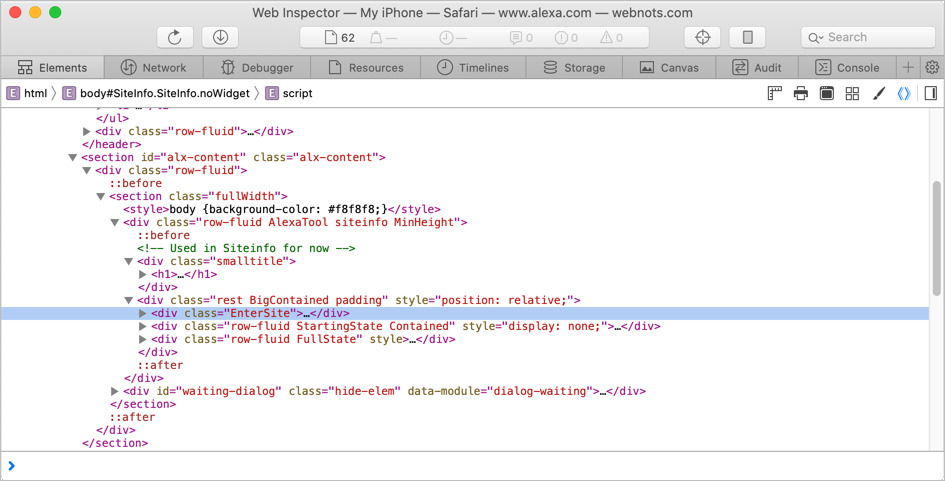Expand the waiting-dialog div
Viewport: 945px width, 481px height.
pyautogui.click(x=115, y=391)
